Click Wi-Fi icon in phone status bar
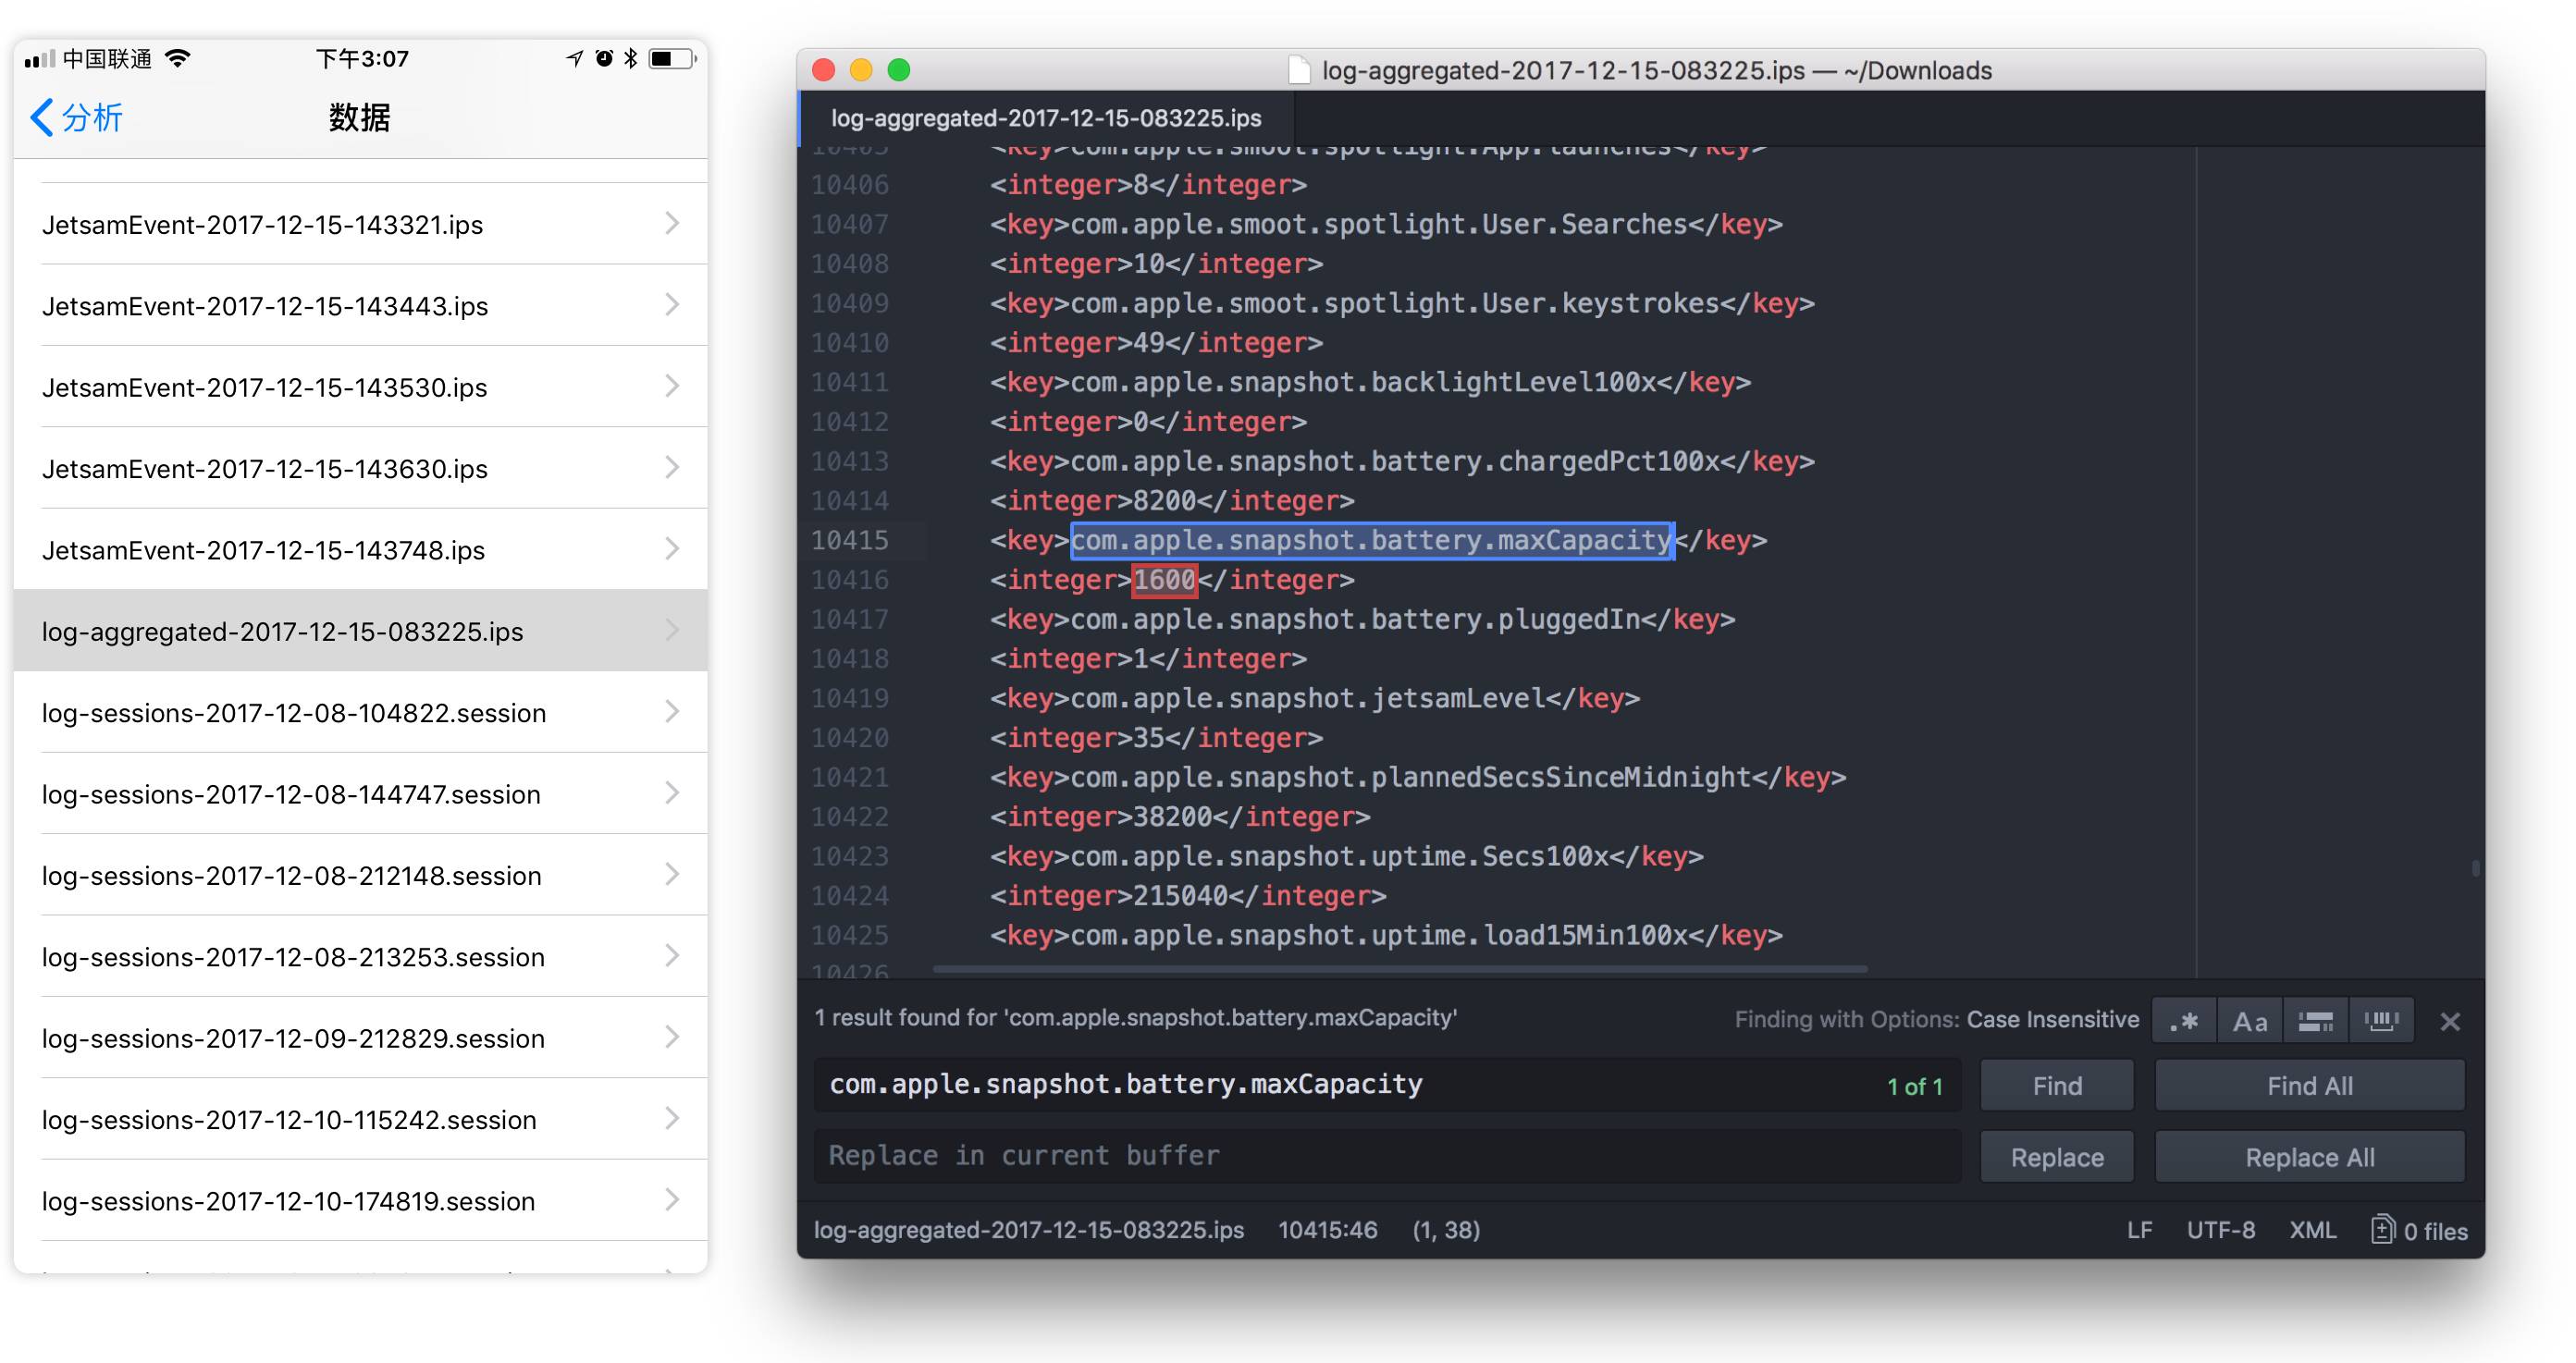 (178, 59)
